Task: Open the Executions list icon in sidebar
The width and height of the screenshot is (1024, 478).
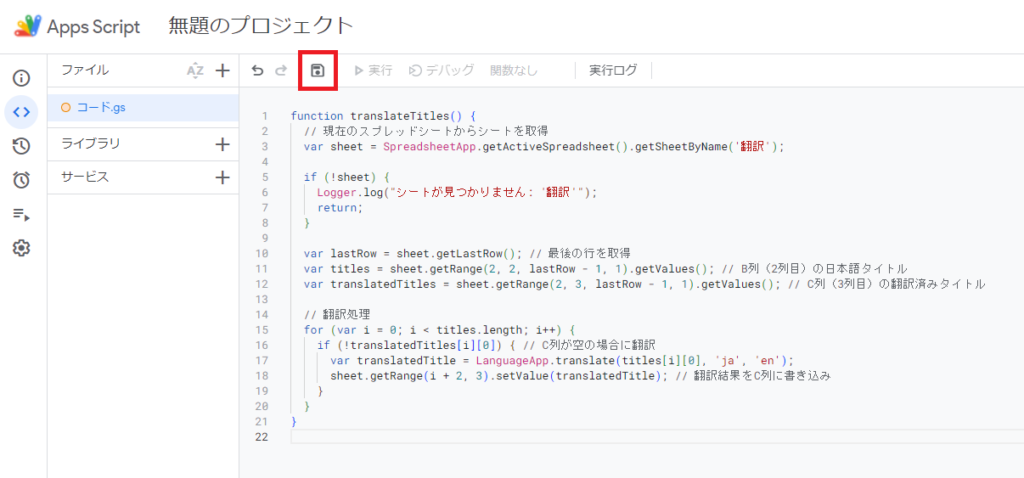Action: (21, 214)
